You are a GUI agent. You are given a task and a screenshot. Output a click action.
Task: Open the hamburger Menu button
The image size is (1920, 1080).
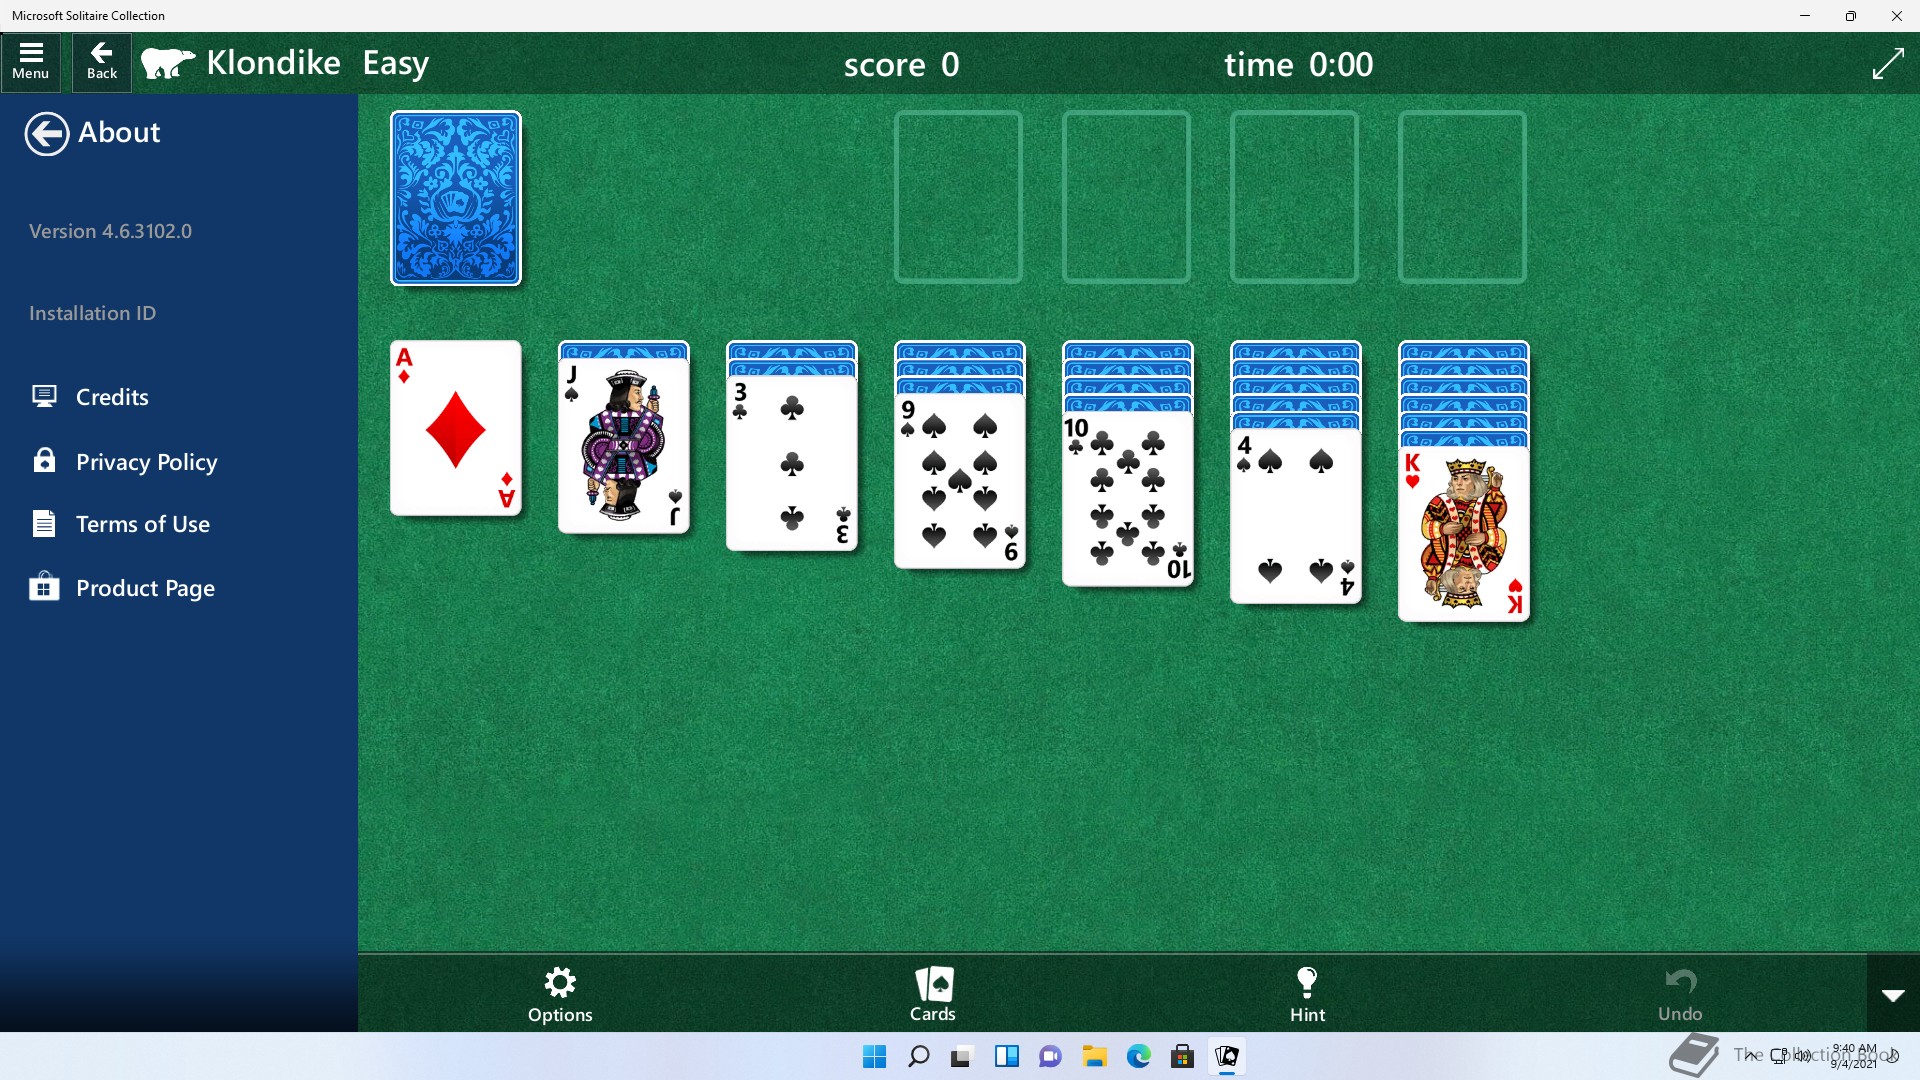31,63
